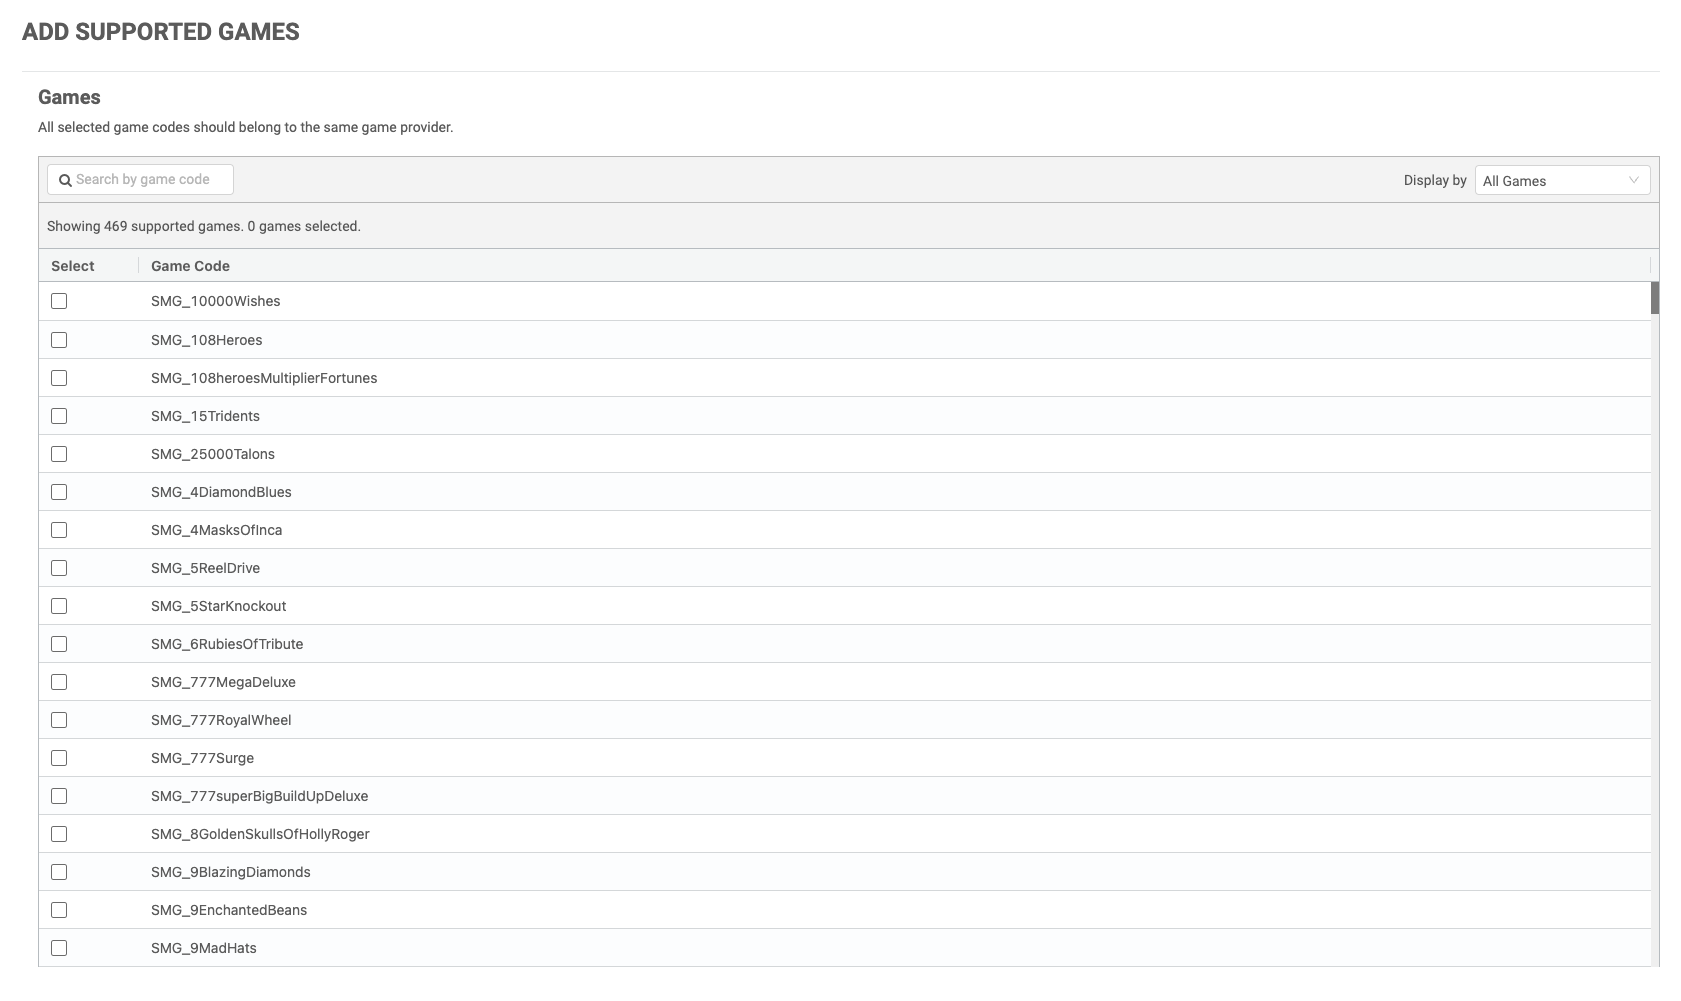Check the SMG_15Tridents row box
Screen dimensions: 1681x1001
pyautogui.click(x=59, y=416)
